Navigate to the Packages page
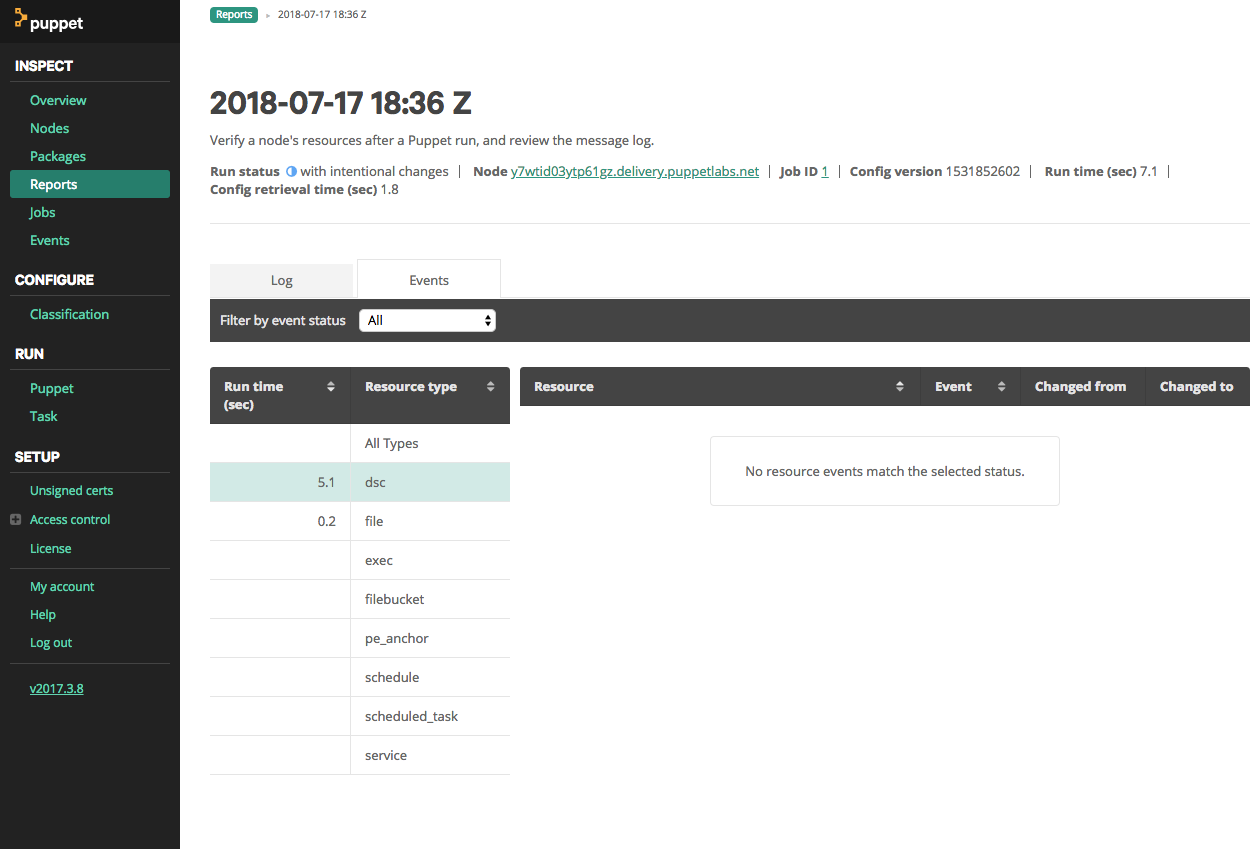This screenshot has height=849, width=1252. [x=57, y=156]
